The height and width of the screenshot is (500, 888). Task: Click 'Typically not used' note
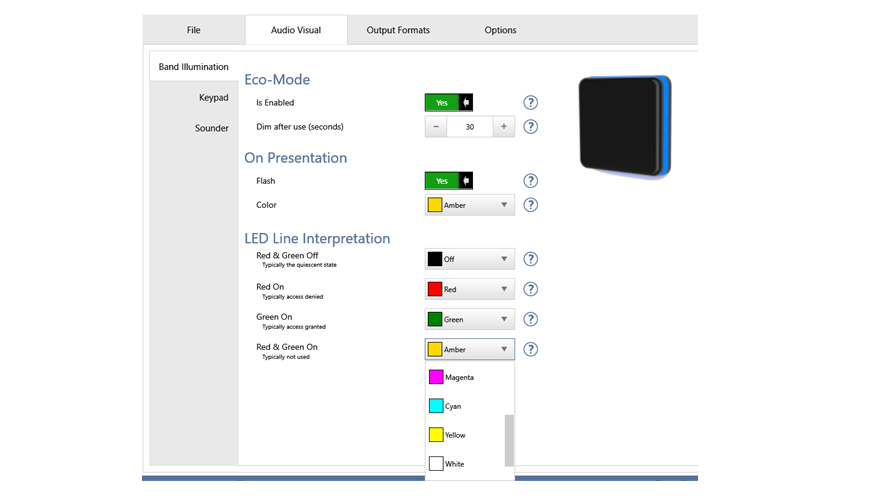[x=285, y=357]
